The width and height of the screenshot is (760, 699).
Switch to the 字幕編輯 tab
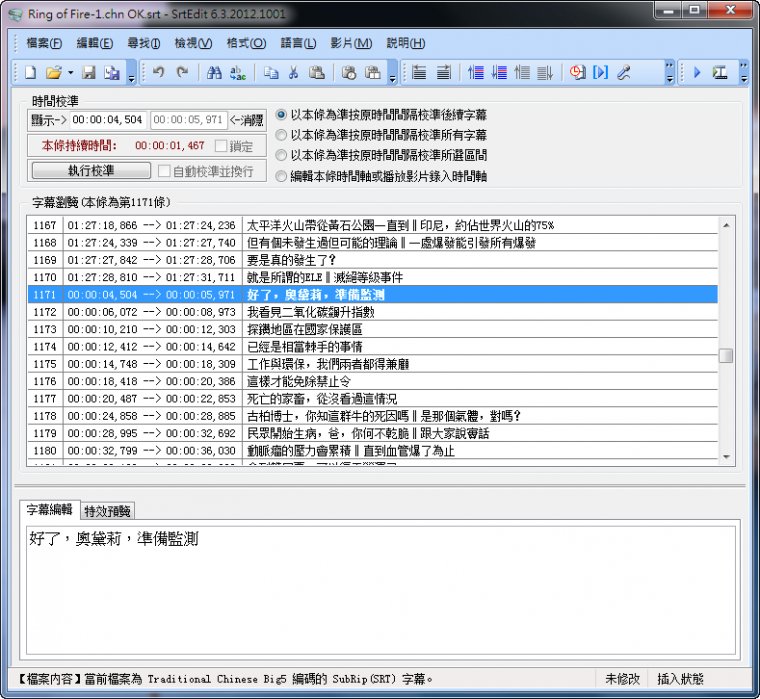49,509
